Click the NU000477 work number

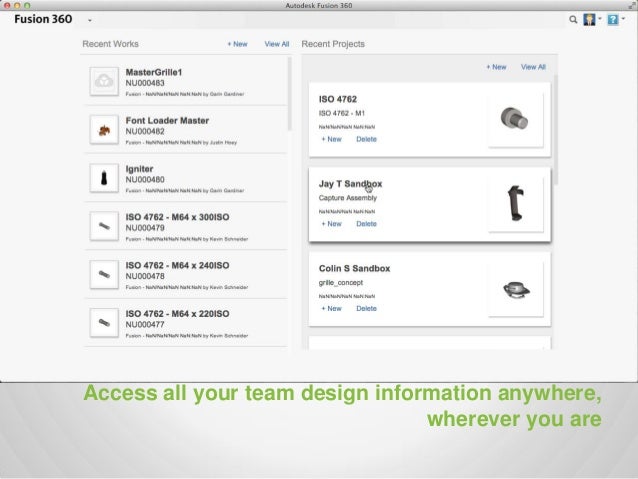coord(145,324)
